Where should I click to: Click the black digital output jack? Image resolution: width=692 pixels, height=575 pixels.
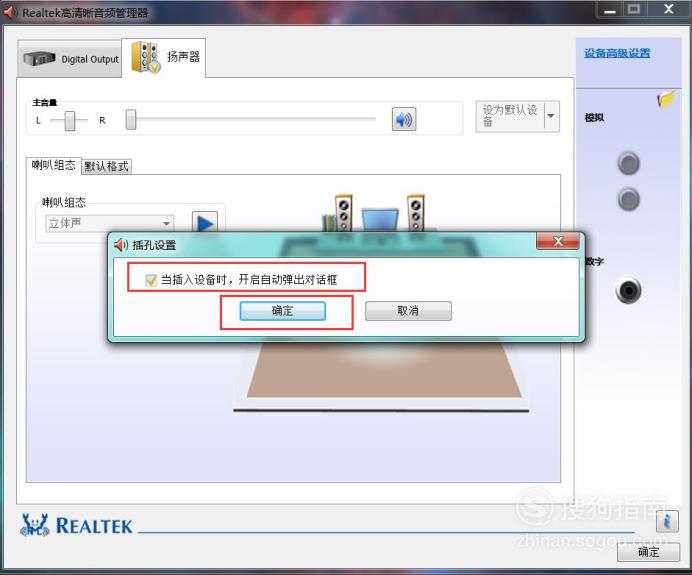pos(628,290)
